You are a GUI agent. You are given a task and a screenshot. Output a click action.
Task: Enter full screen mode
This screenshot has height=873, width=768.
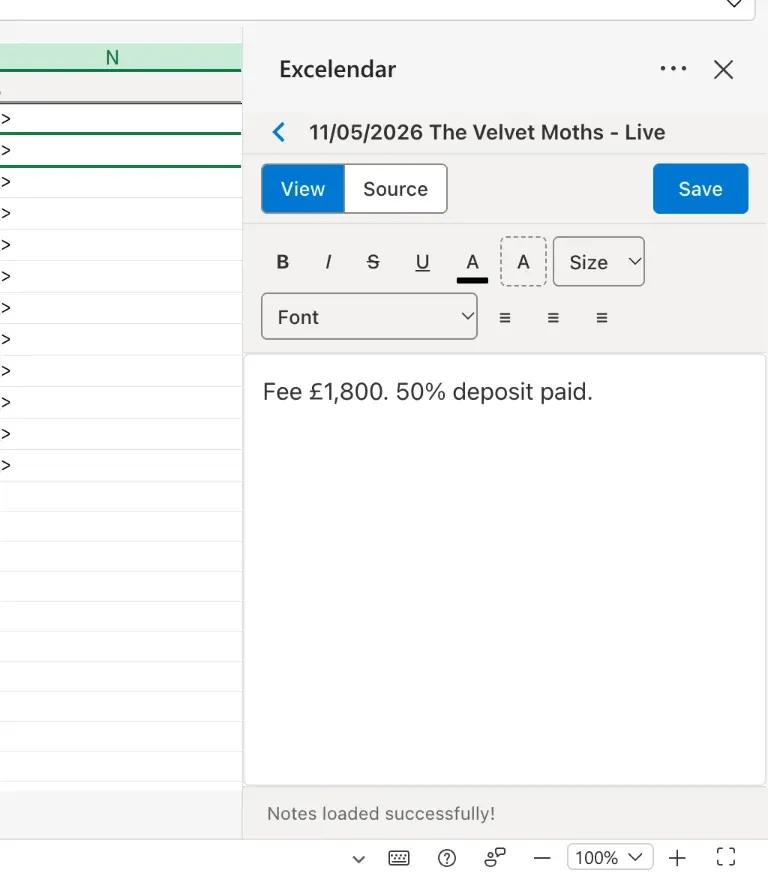click(726, 857)
